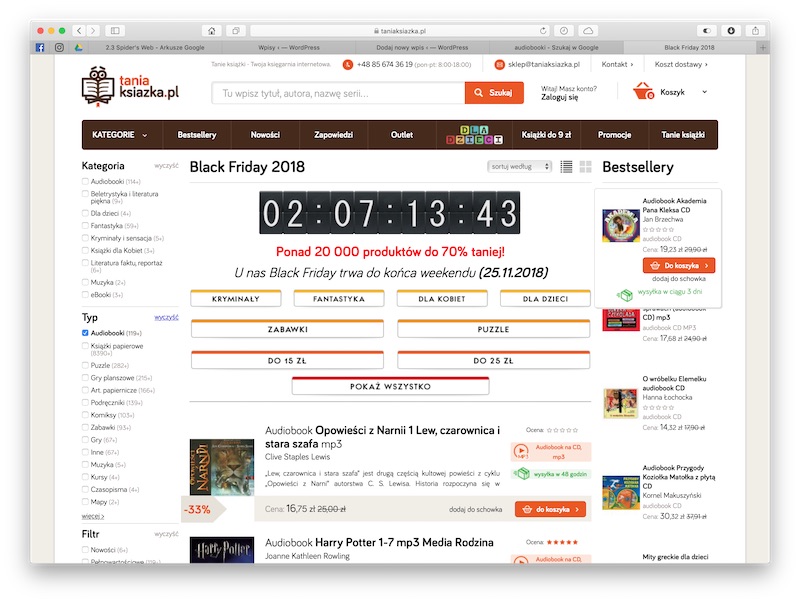Play the Narnia audiobook mp3 sample icon

[521, 451]
